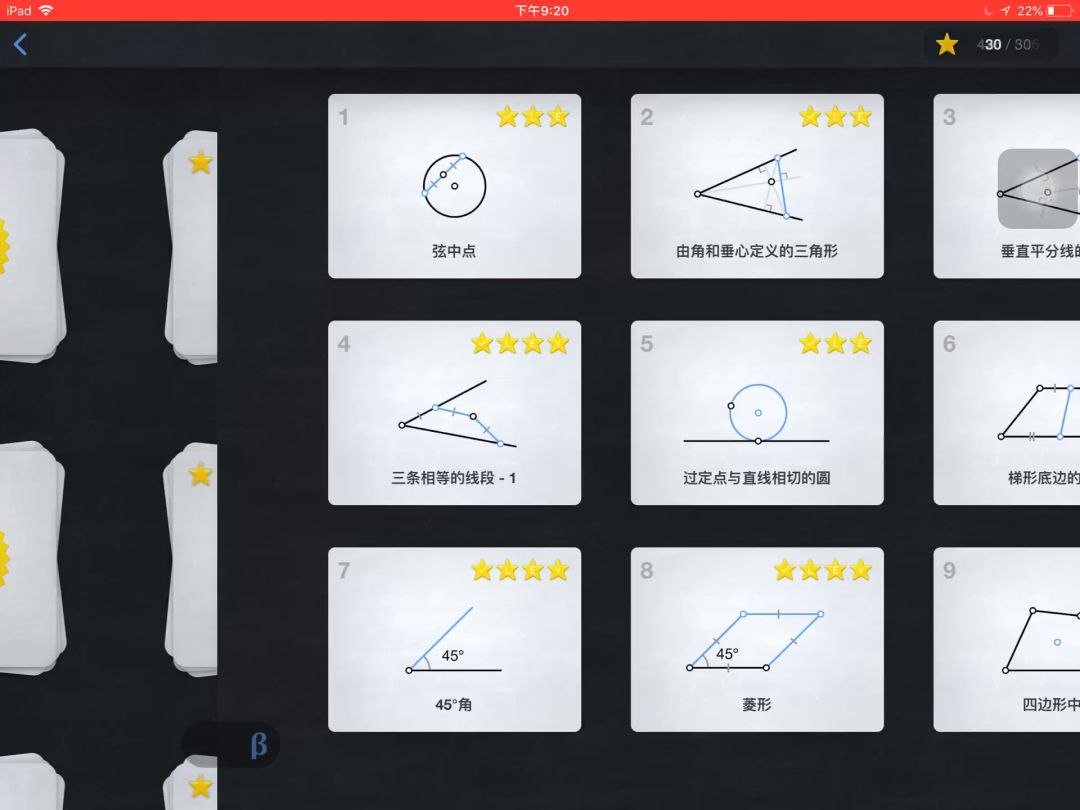The image size is (1080, 810).
Task: Select top card stack with gold star
Action: click(191, 246)
